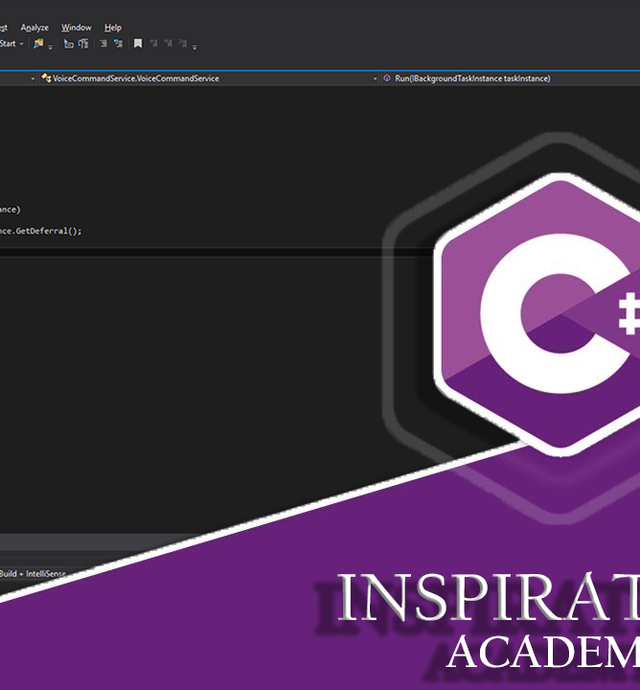Click the previous bookmark icon
The image size is (640, 690).
153,43
